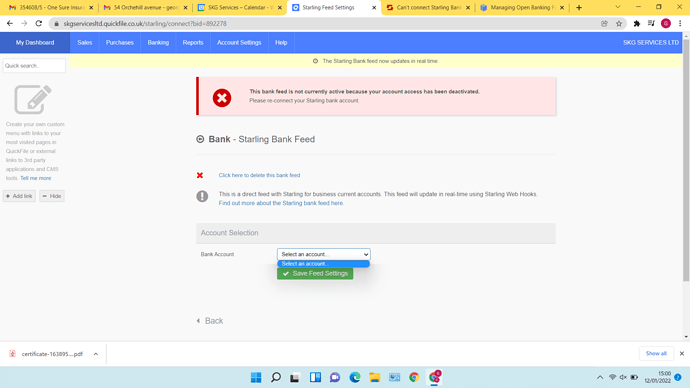Viewport: 690px width, 388px height.
Task: Click the red X delete feed icon
Action: point(200,175)
